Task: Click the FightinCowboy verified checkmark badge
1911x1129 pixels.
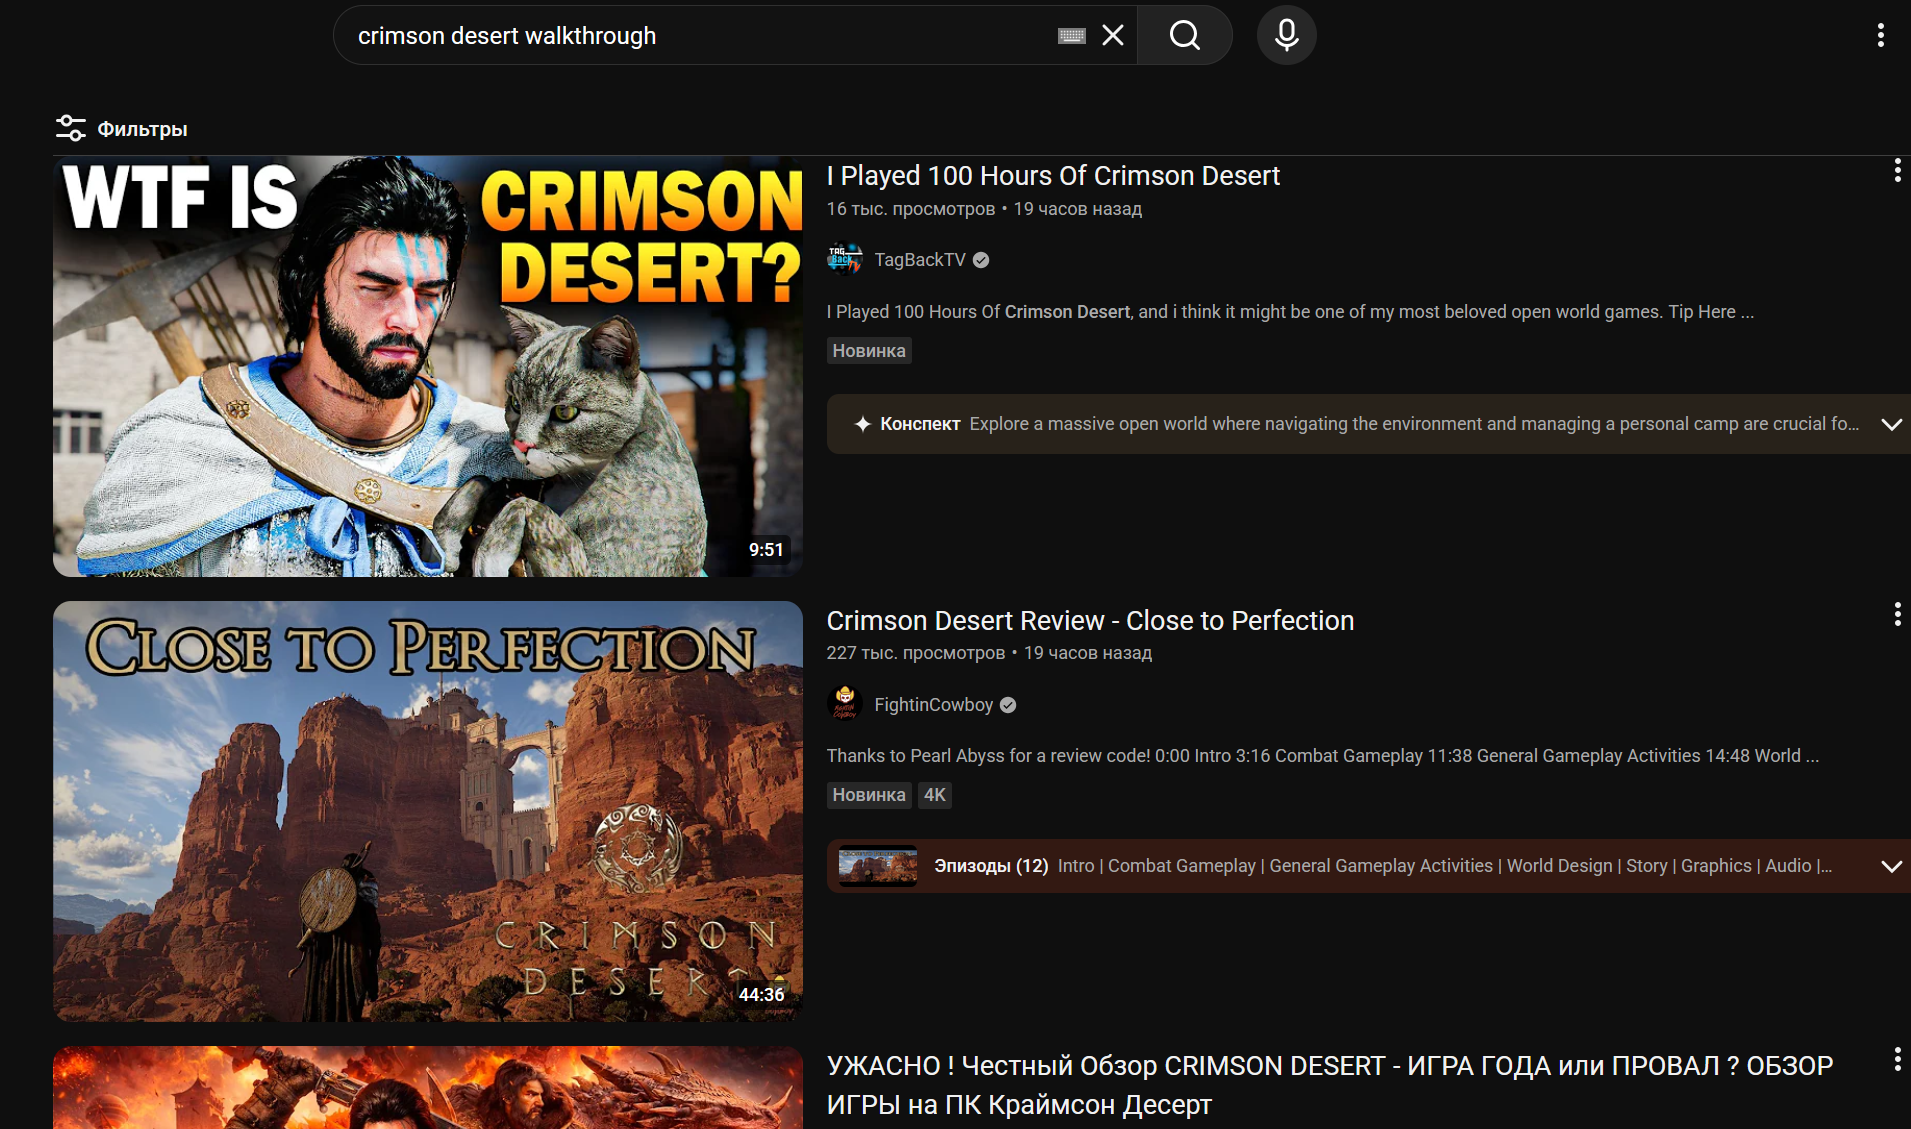Action: tap(1008, 705)
